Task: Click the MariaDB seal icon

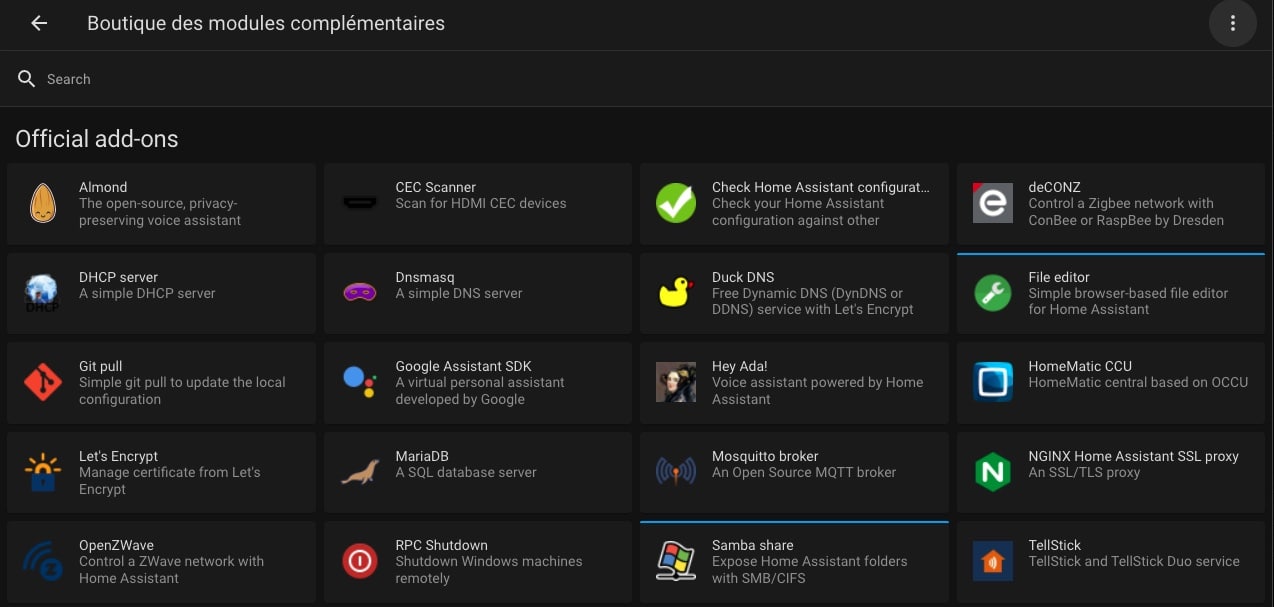Action: (x=359, y=472)
